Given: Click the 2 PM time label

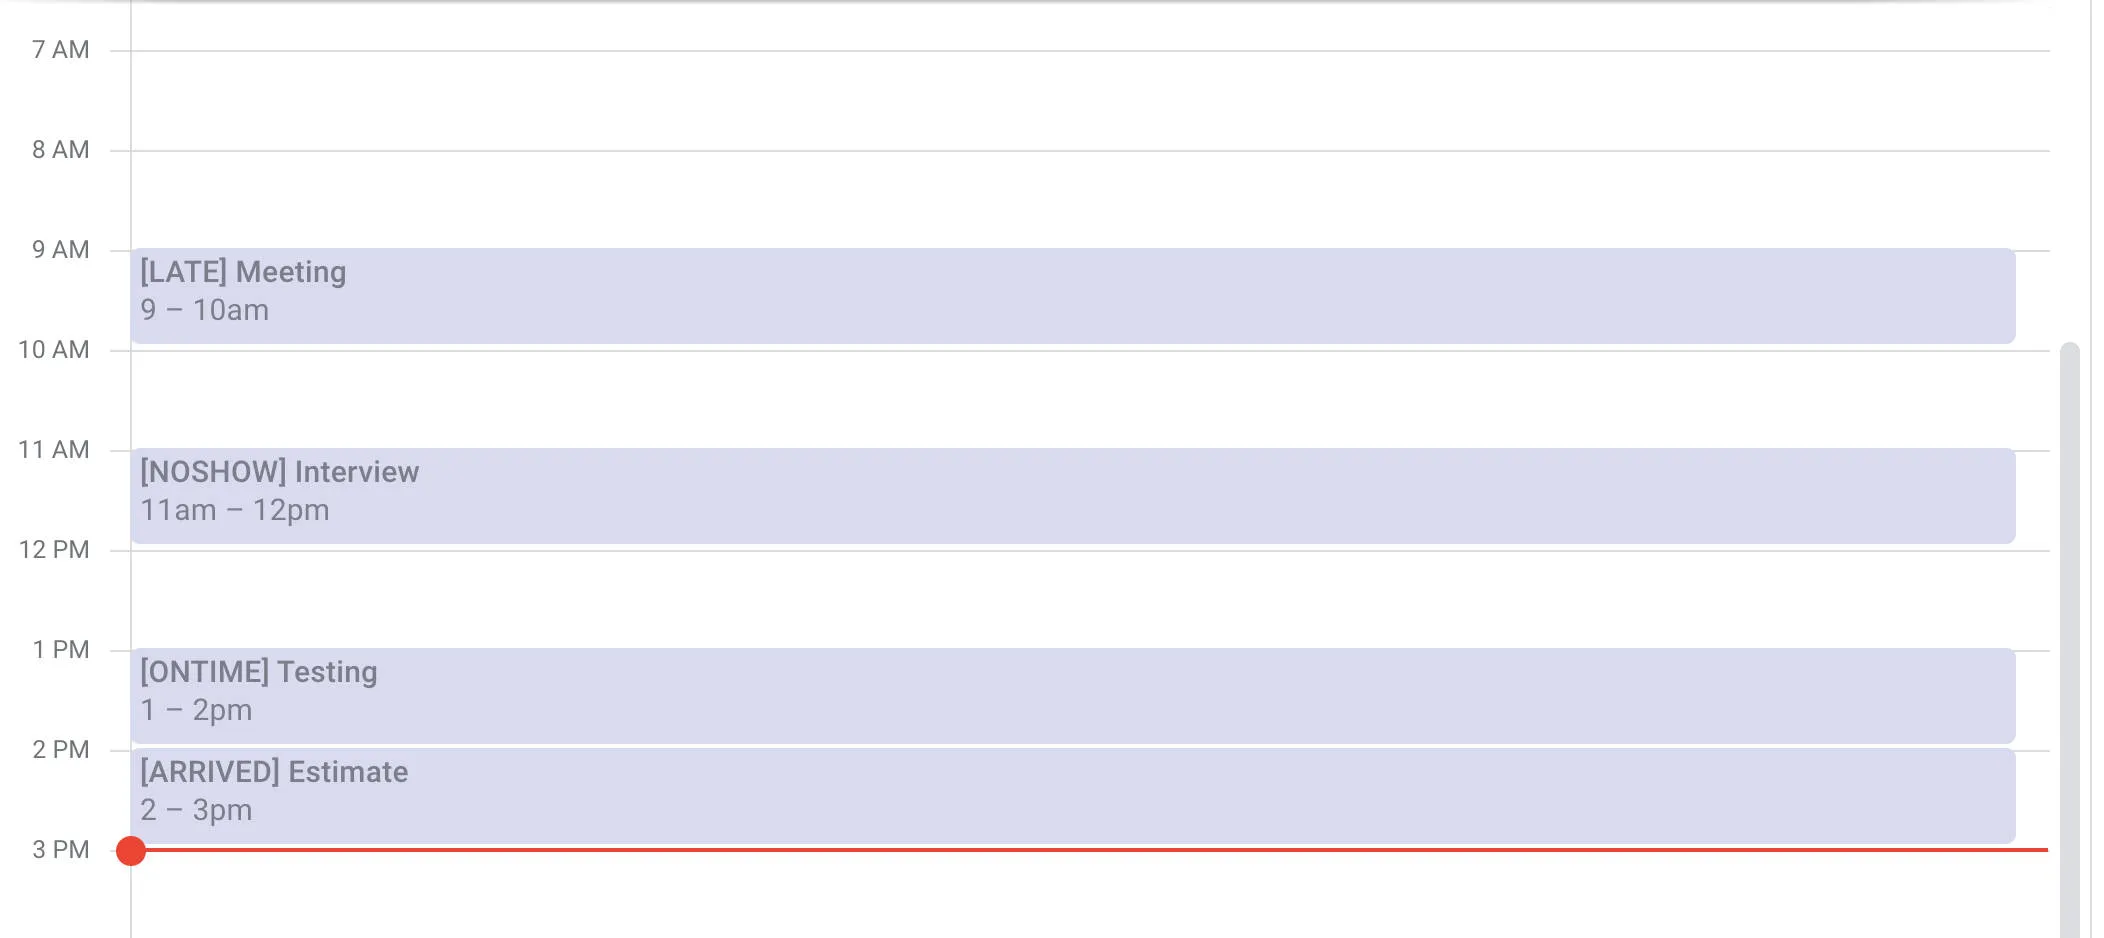Looking at the screenshot, I should 58,749.
